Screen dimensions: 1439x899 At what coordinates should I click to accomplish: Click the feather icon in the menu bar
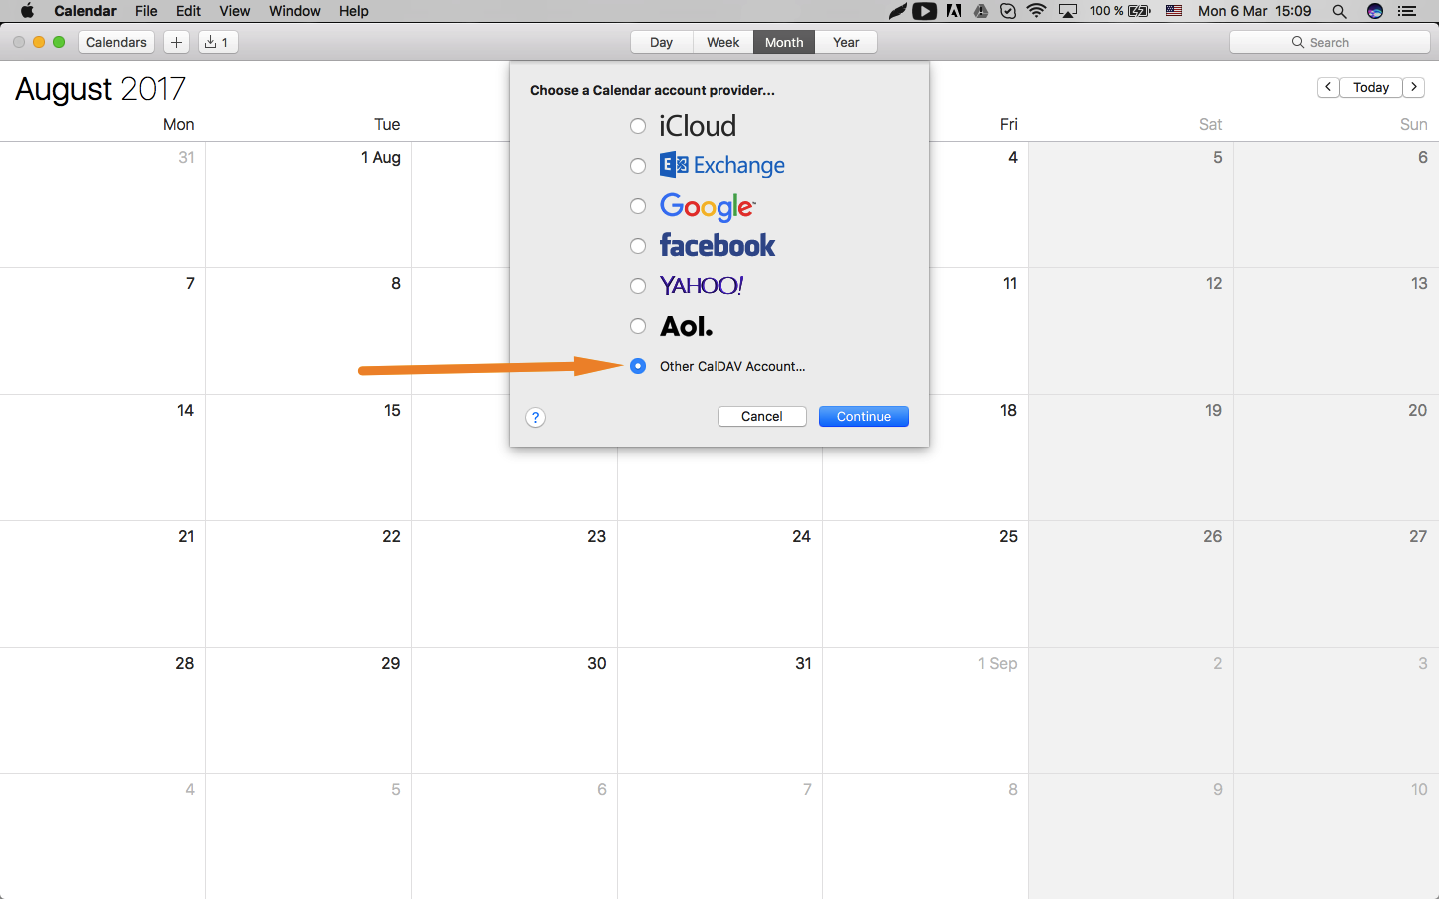pyautogui.click(x=898, y=11)
